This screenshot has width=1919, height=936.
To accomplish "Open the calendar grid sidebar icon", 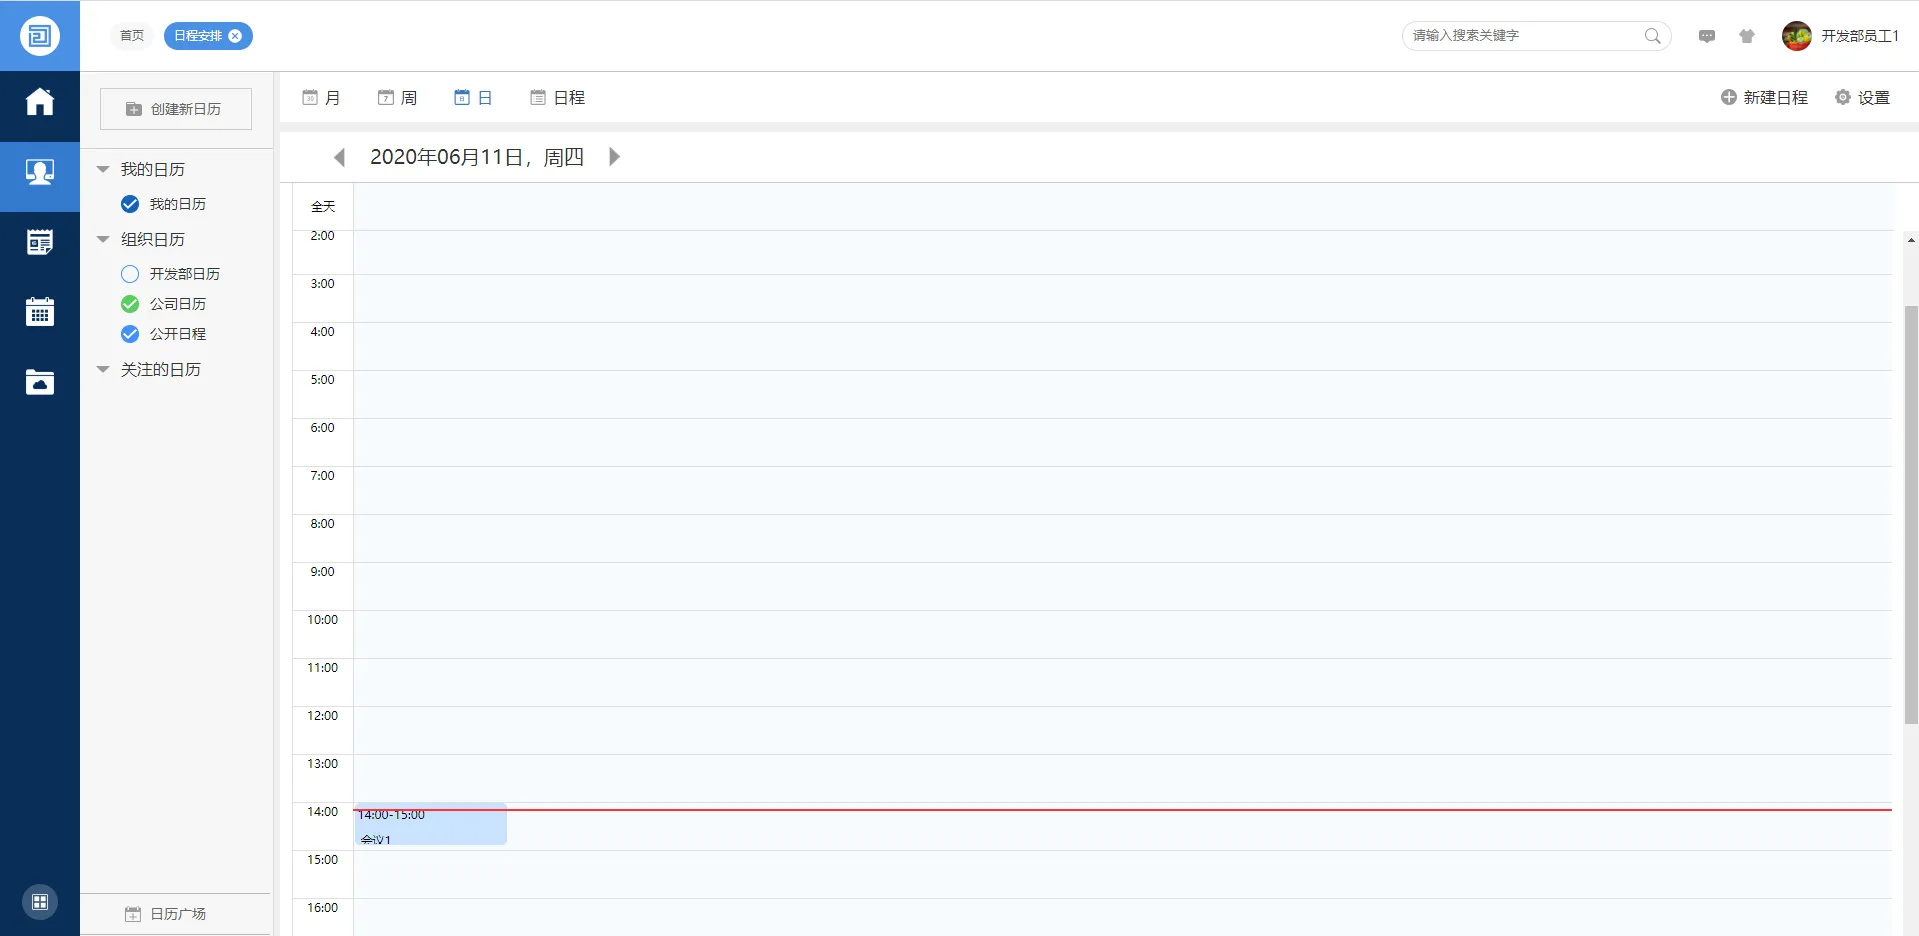I will point(40,312).
